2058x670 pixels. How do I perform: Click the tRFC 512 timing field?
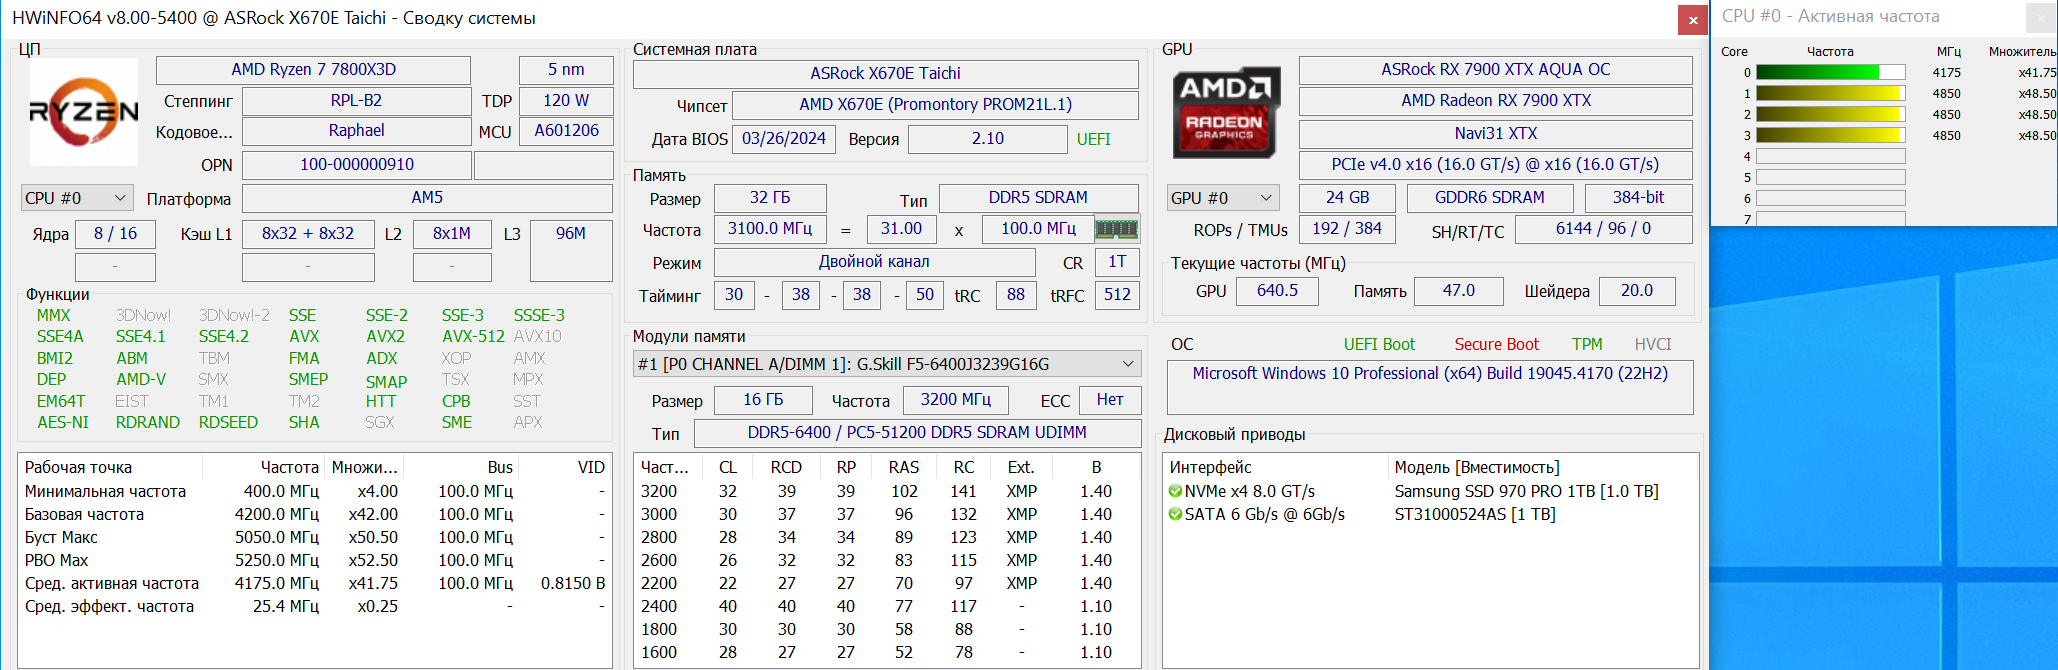1117,295
